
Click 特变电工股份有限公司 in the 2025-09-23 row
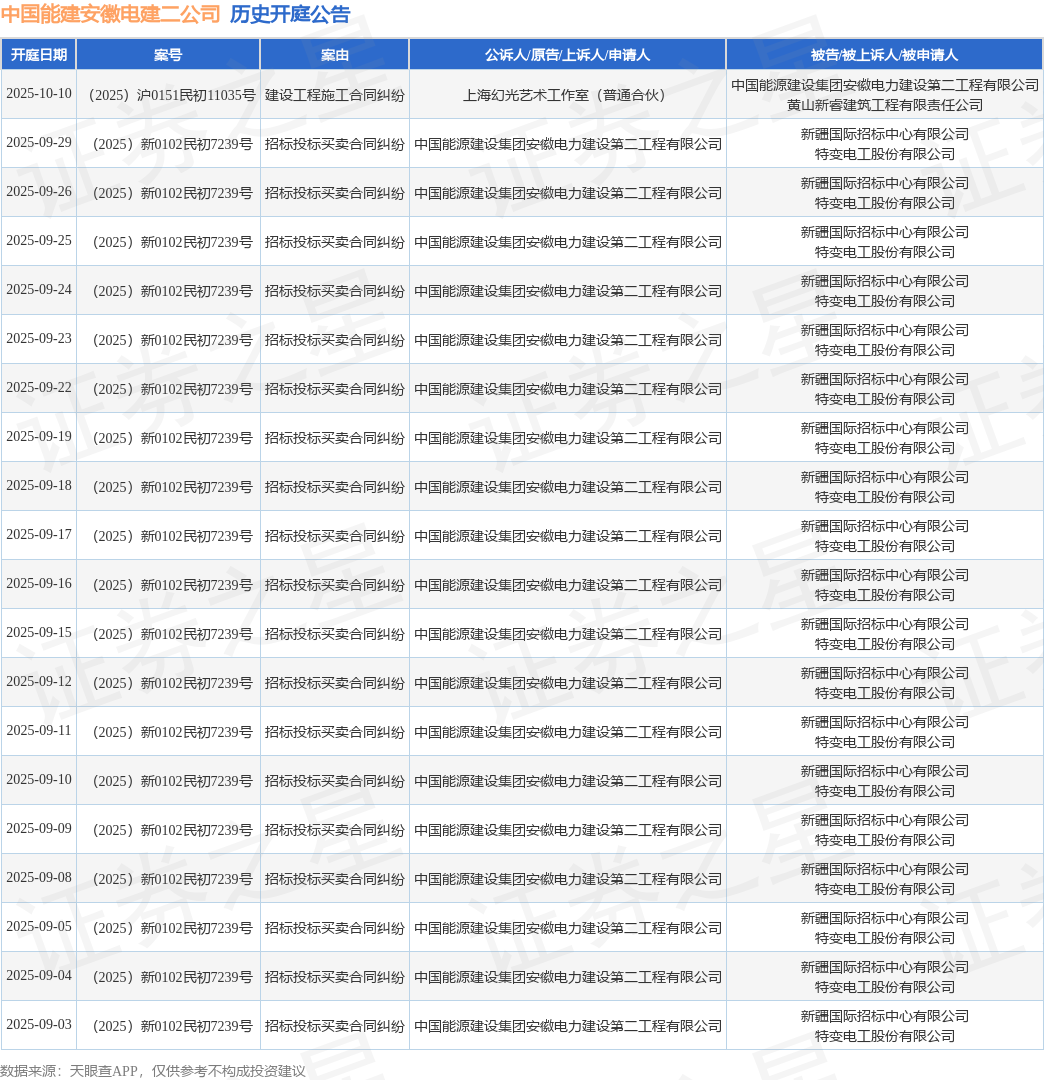pos(884,350)
